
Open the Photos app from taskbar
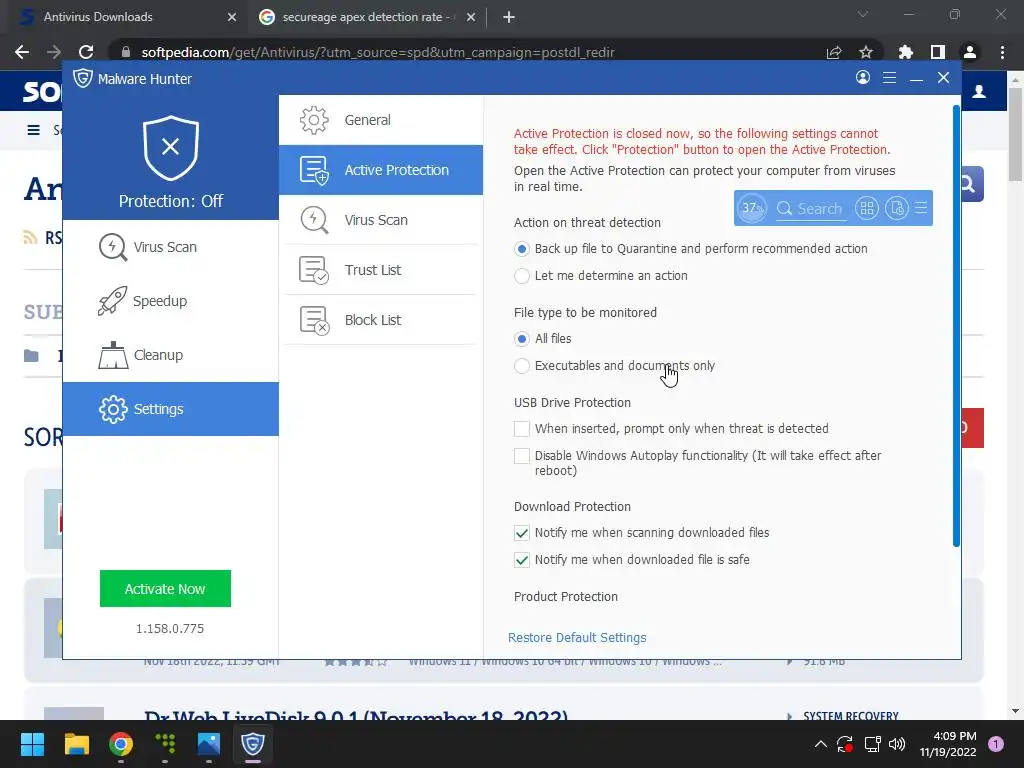click(x=209, y=744)
